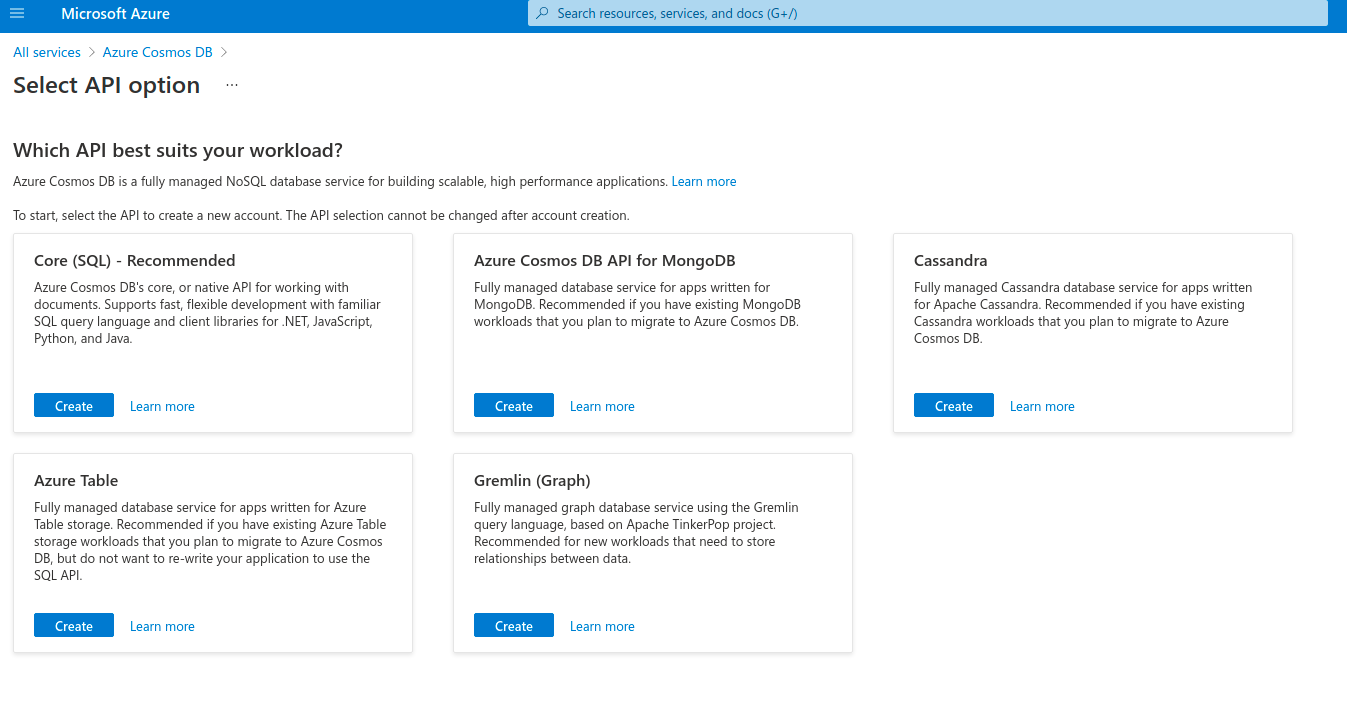
Task: Select the Core (SQL) - Recommended heading
Action: point(135,261)
